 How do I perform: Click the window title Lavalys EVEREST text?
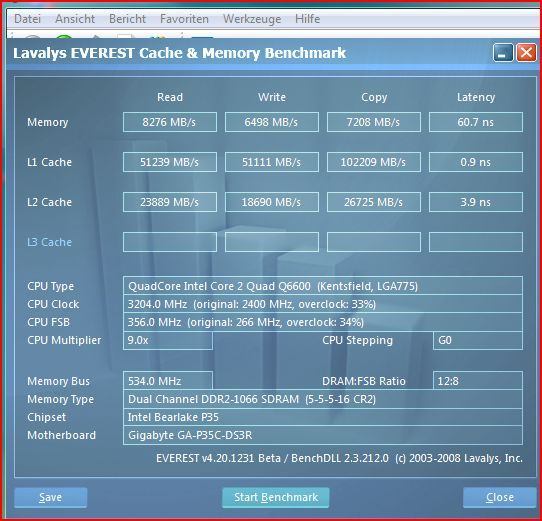179,53
